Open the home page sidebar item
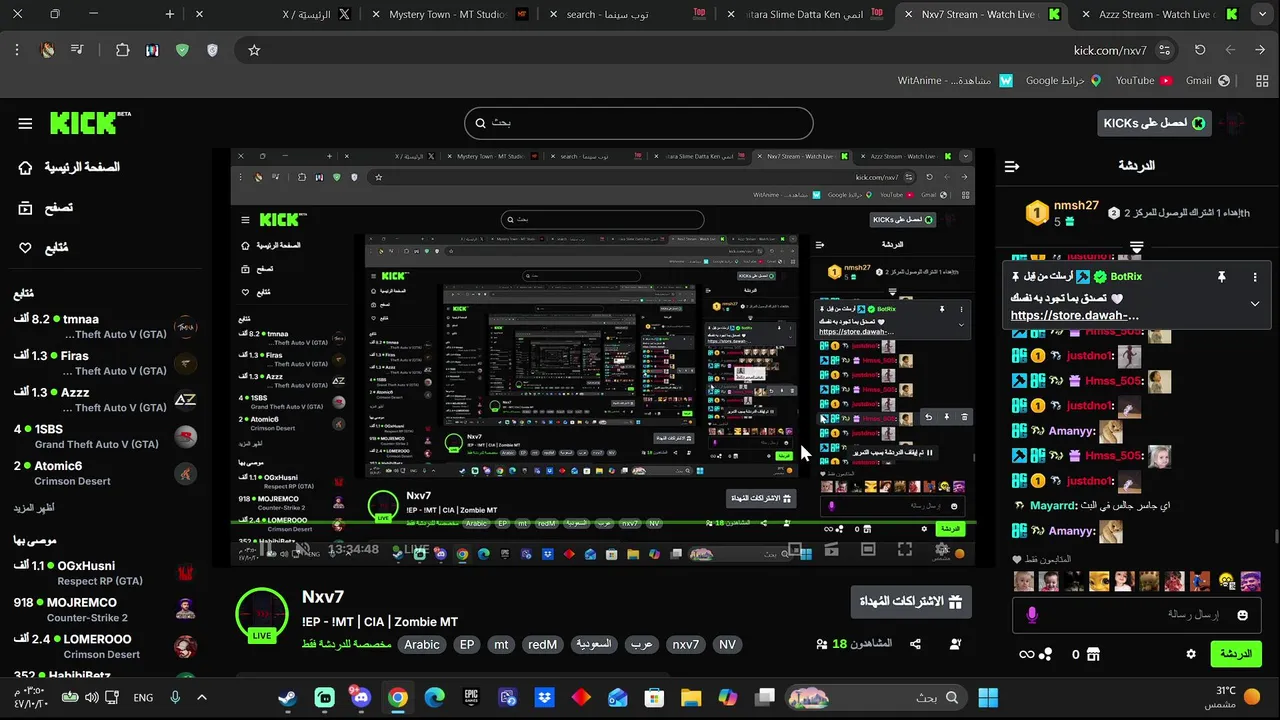The width and height of the screenshot is (1280, 720). point(69,167)
